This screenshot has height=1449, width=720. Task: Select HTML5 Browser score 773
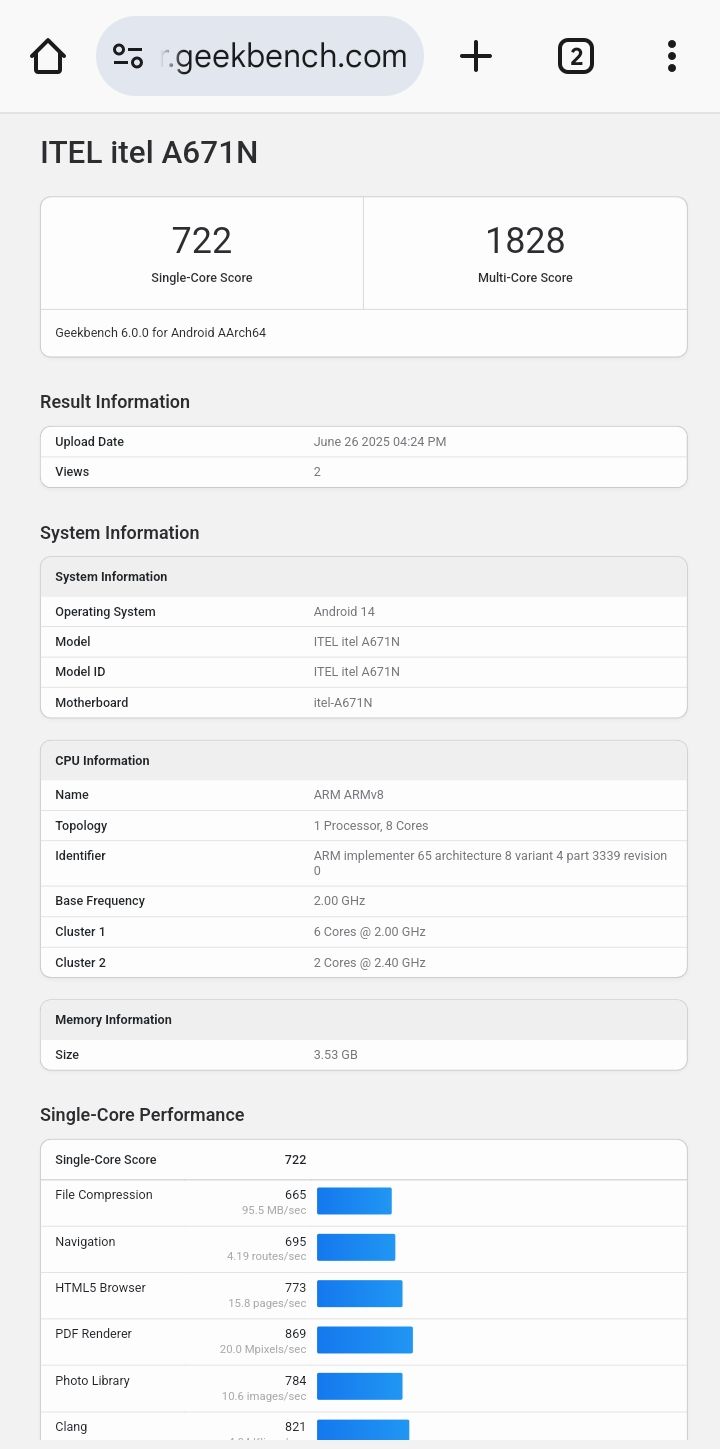[295, 1288]
